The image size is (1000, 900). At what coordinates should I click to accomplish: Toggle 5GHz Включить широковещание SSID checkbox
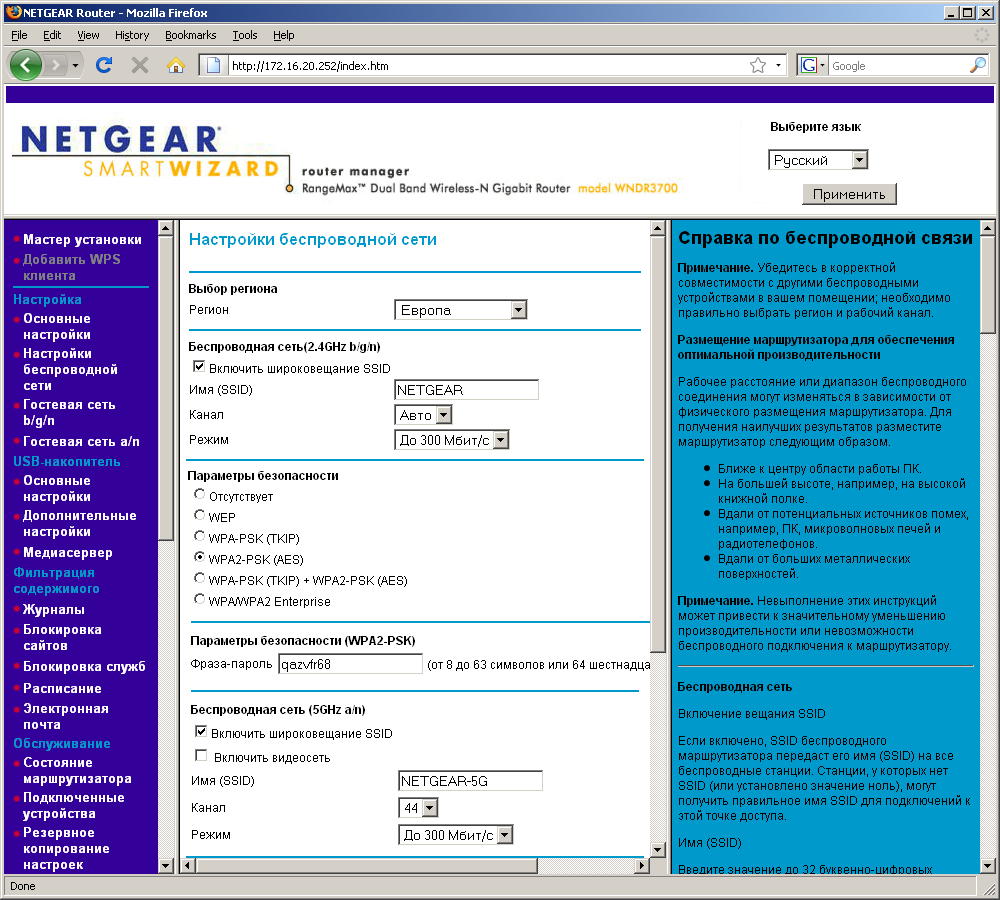pyautogui.click(x=201, y=732)
